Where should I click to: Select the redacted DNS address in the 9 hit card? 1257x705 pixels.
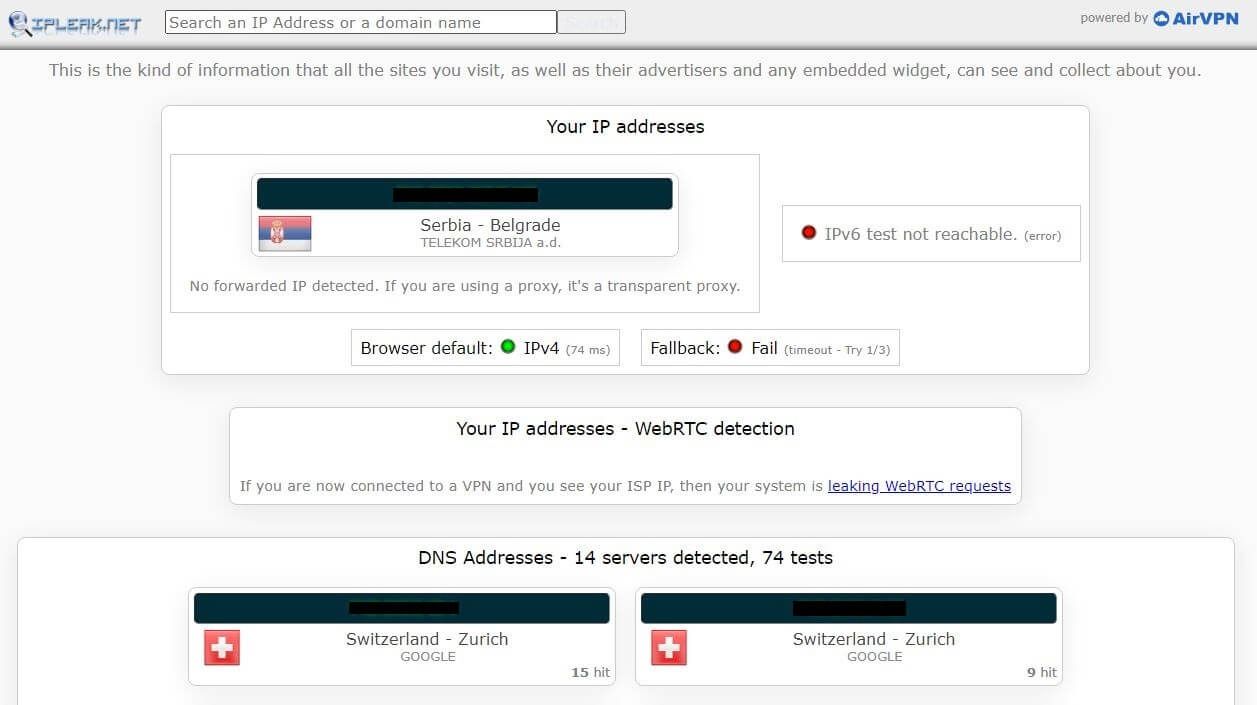tap(849, 607)
